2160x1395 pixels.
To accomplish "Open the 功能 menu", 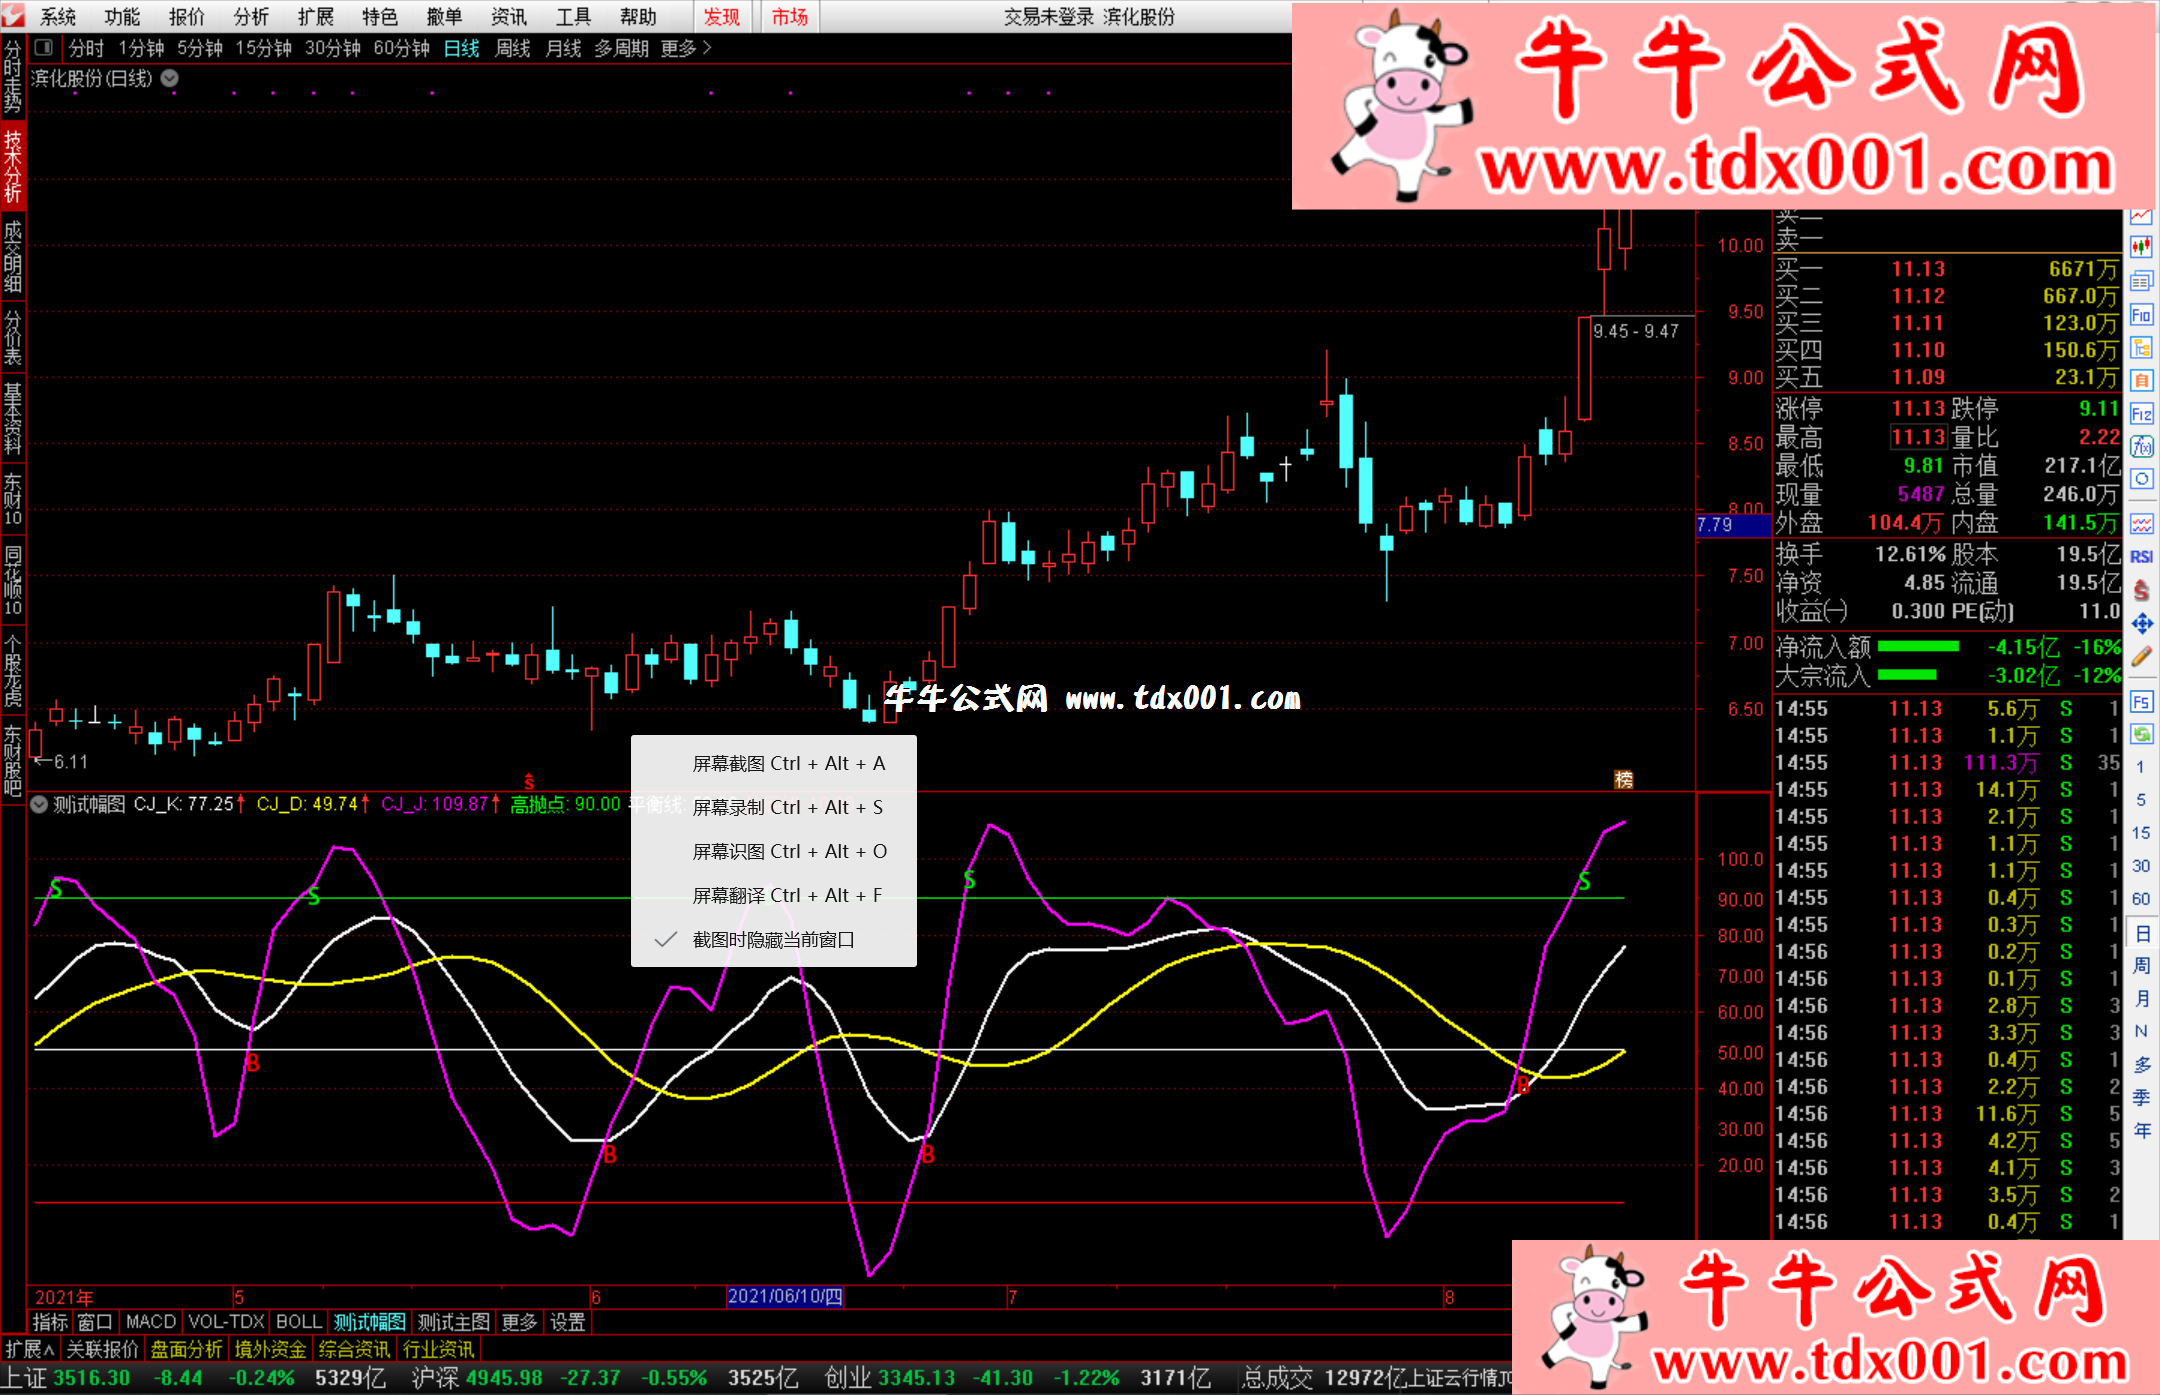I will 122,17.
